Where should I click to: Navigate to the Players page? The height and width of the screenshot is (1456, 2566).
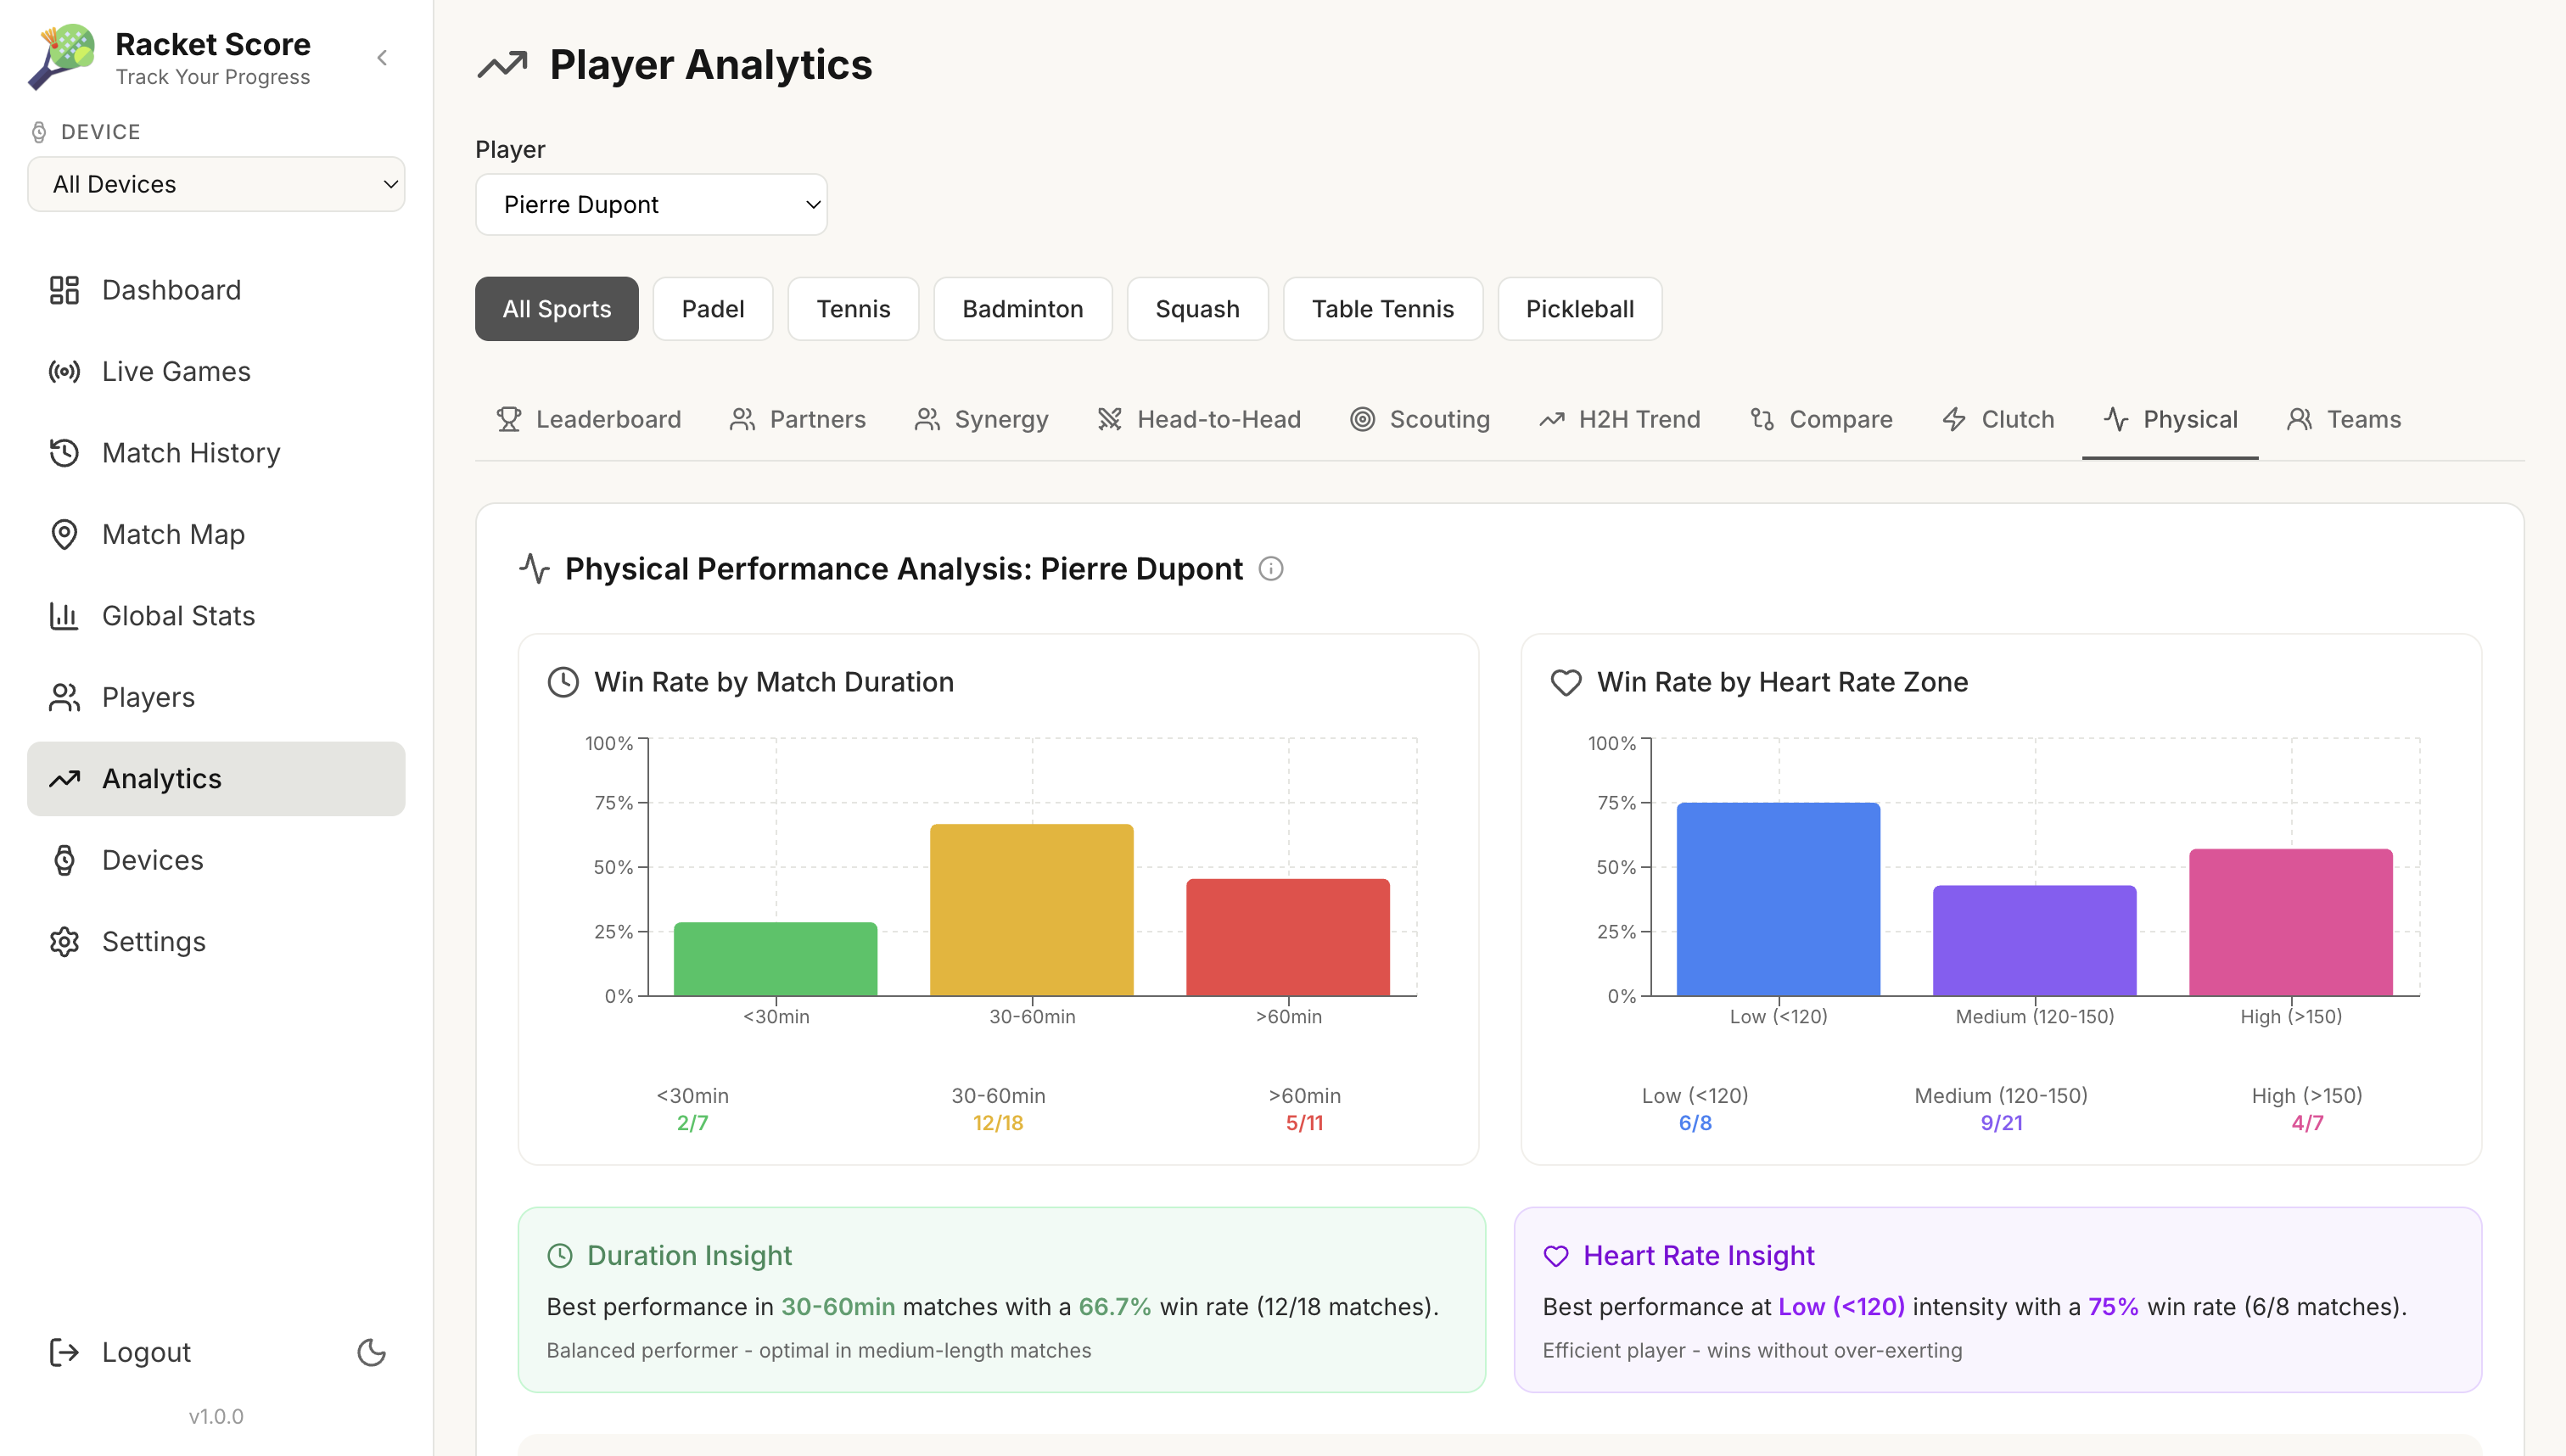coord(148,697)
